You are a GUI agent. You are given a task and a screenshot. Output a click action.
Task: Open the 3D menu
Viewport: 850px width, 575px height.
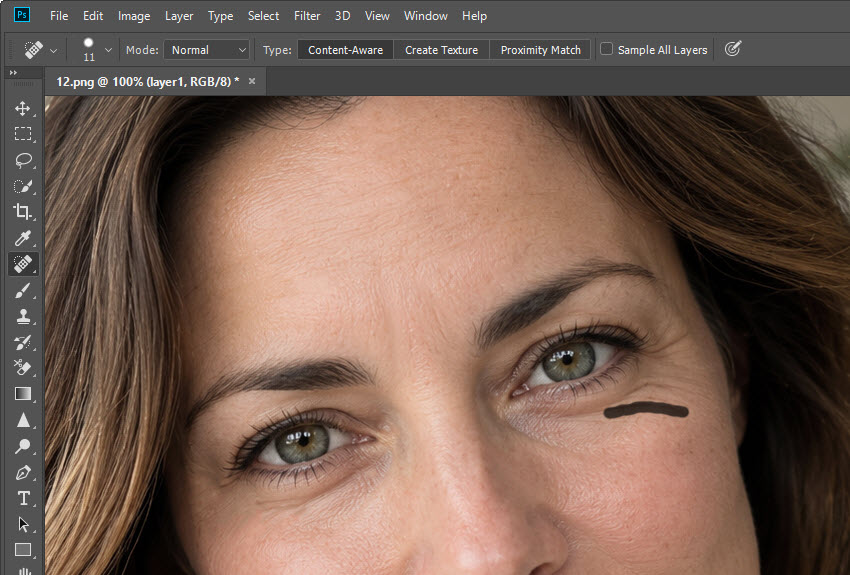(x=342, y=16)
